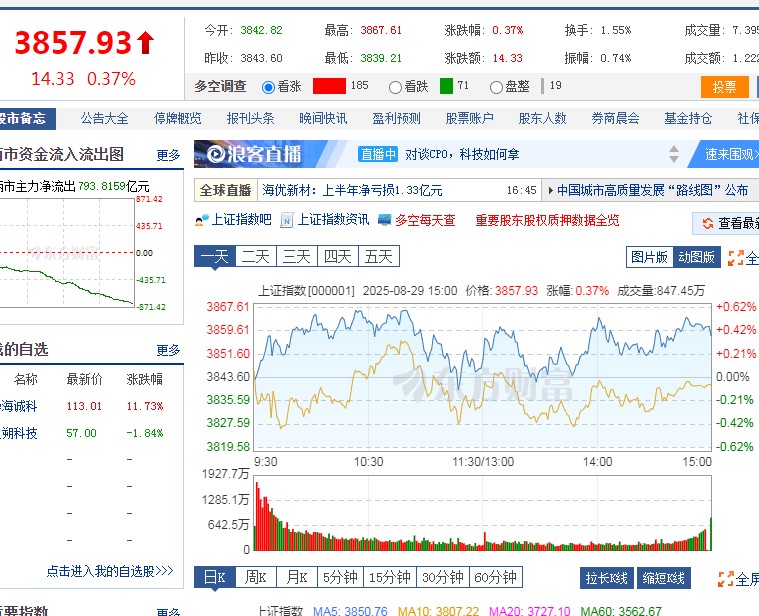Screen dimensions: 759x616
Task: Select the 二天 chart tab
Action: coord(256,256)
